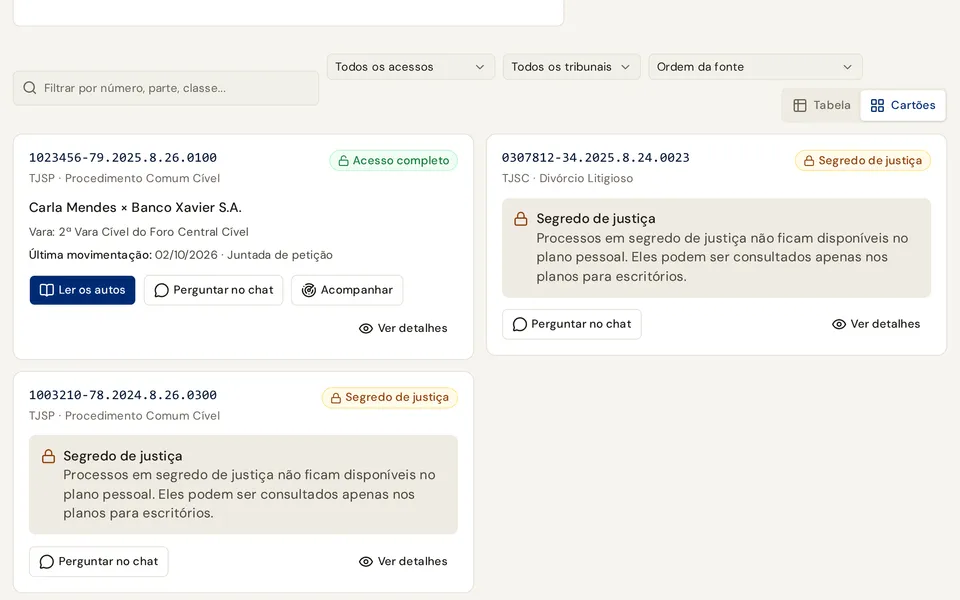Click the eye icon on card 1003210-78
The height and width of the screenshot is (600, 960).
pyautogui.click(x=366, y=562)
